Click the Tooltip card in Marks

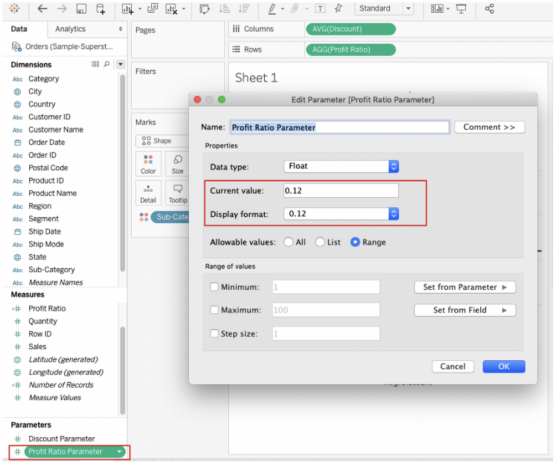point(177,193)
